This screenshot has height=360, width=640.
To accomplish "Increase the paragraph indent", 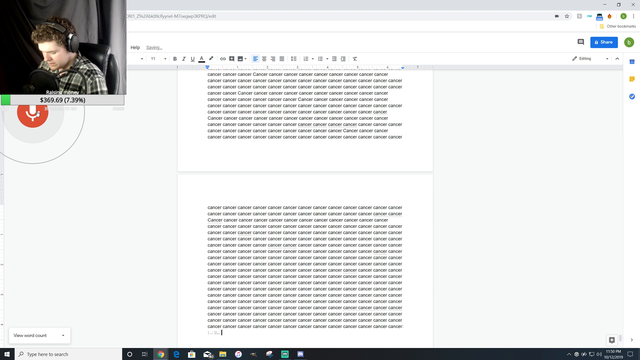I will coord(343,59).
